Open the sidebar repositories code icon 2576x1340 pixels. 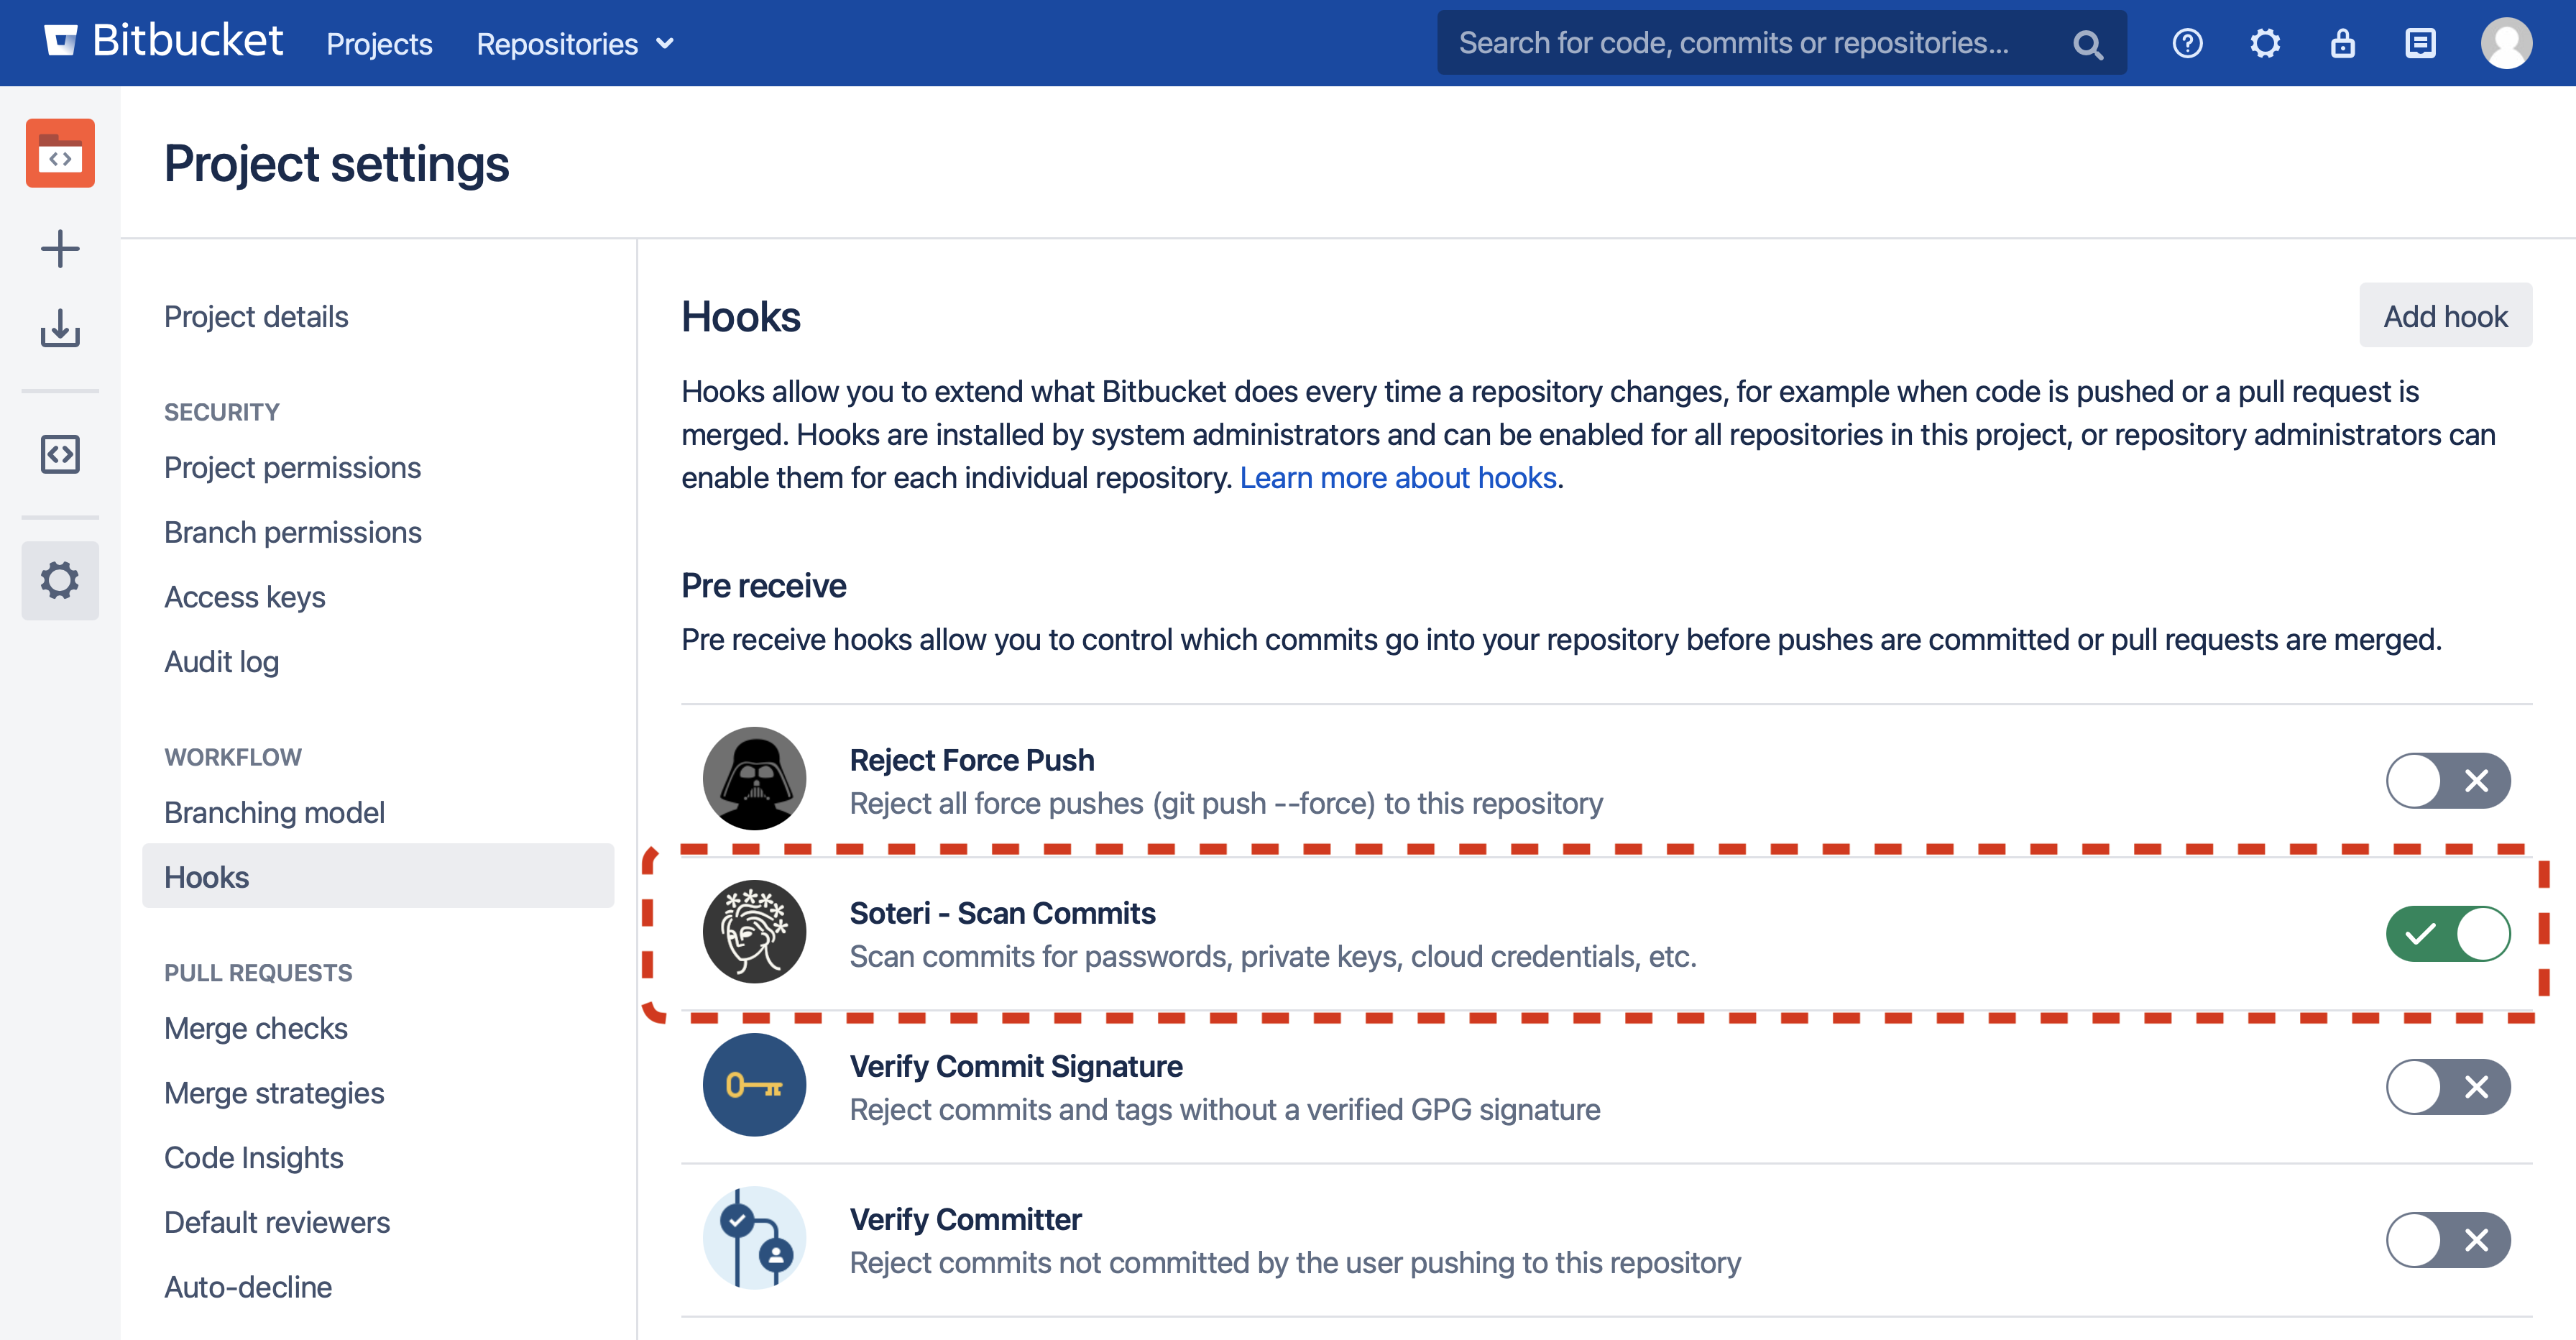click(x=60, y=454)
